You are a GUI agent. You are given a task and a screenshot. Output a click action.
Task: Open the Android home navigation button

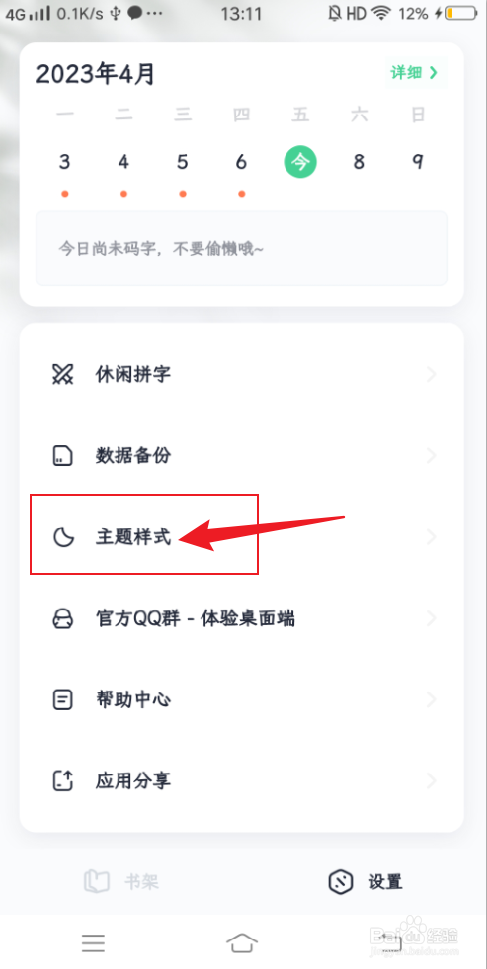[242, 942]
